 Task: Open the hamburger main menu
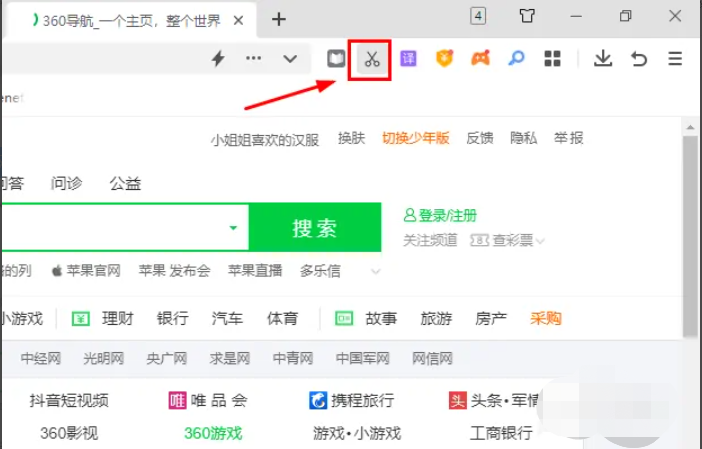pyautogui.click(x=675, y=59)
